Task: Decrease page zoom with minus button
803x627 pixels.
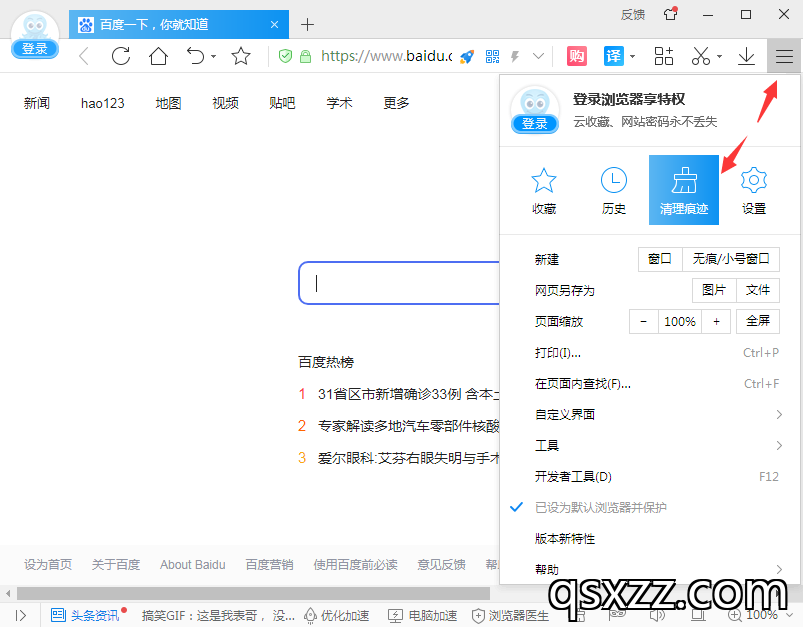Action: (644, 321)
